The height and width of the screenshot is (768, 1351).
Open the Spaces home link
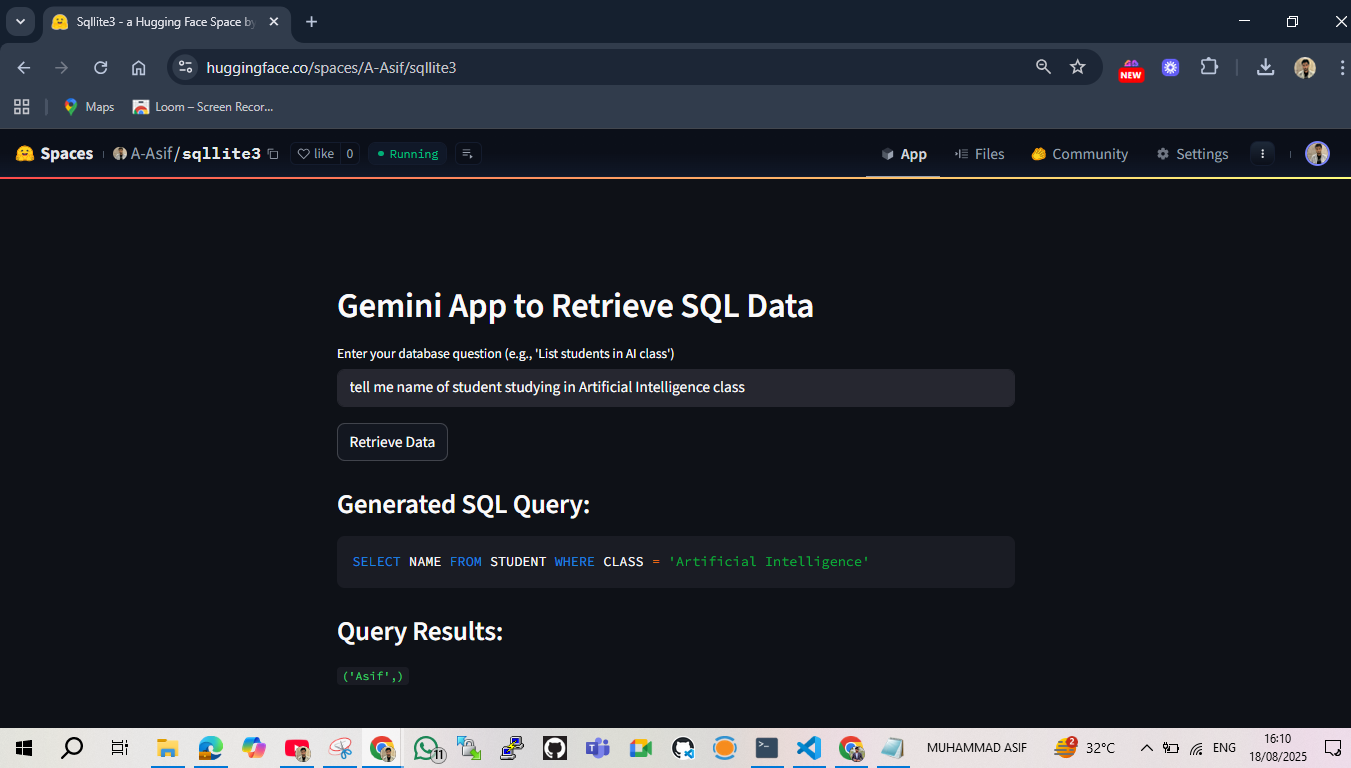(x=55, y=154)
